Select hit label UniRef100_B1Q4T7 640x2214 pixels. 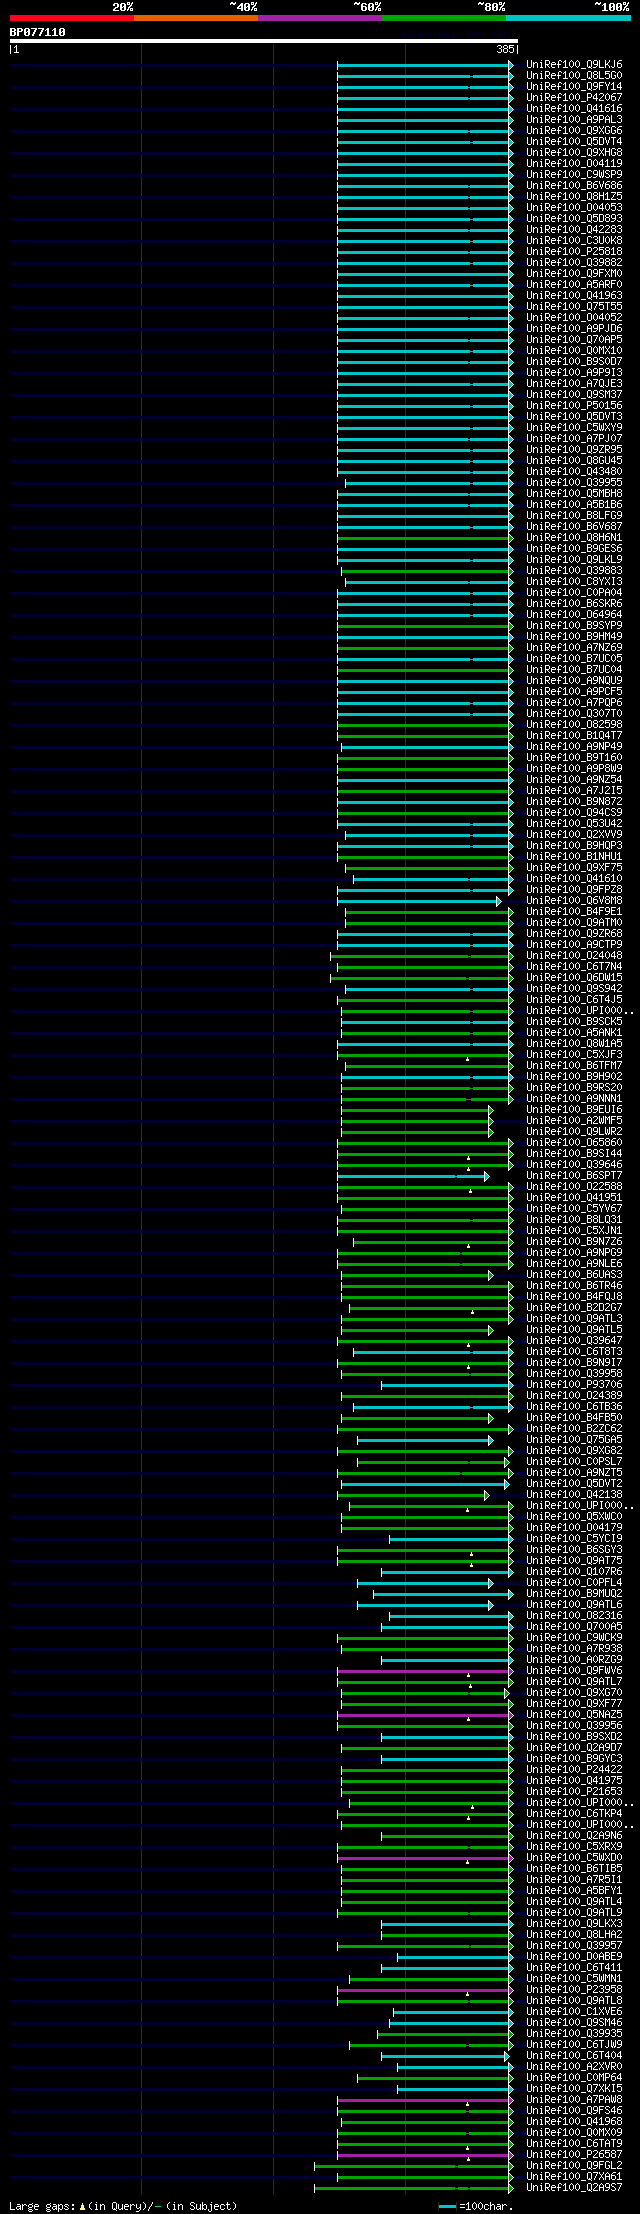pos(574,735)
